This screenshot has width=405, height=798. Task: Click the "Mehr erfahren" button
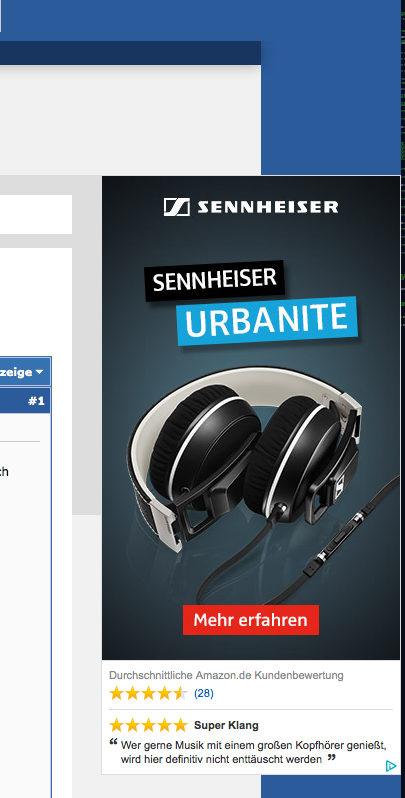(x=251, y=620)
